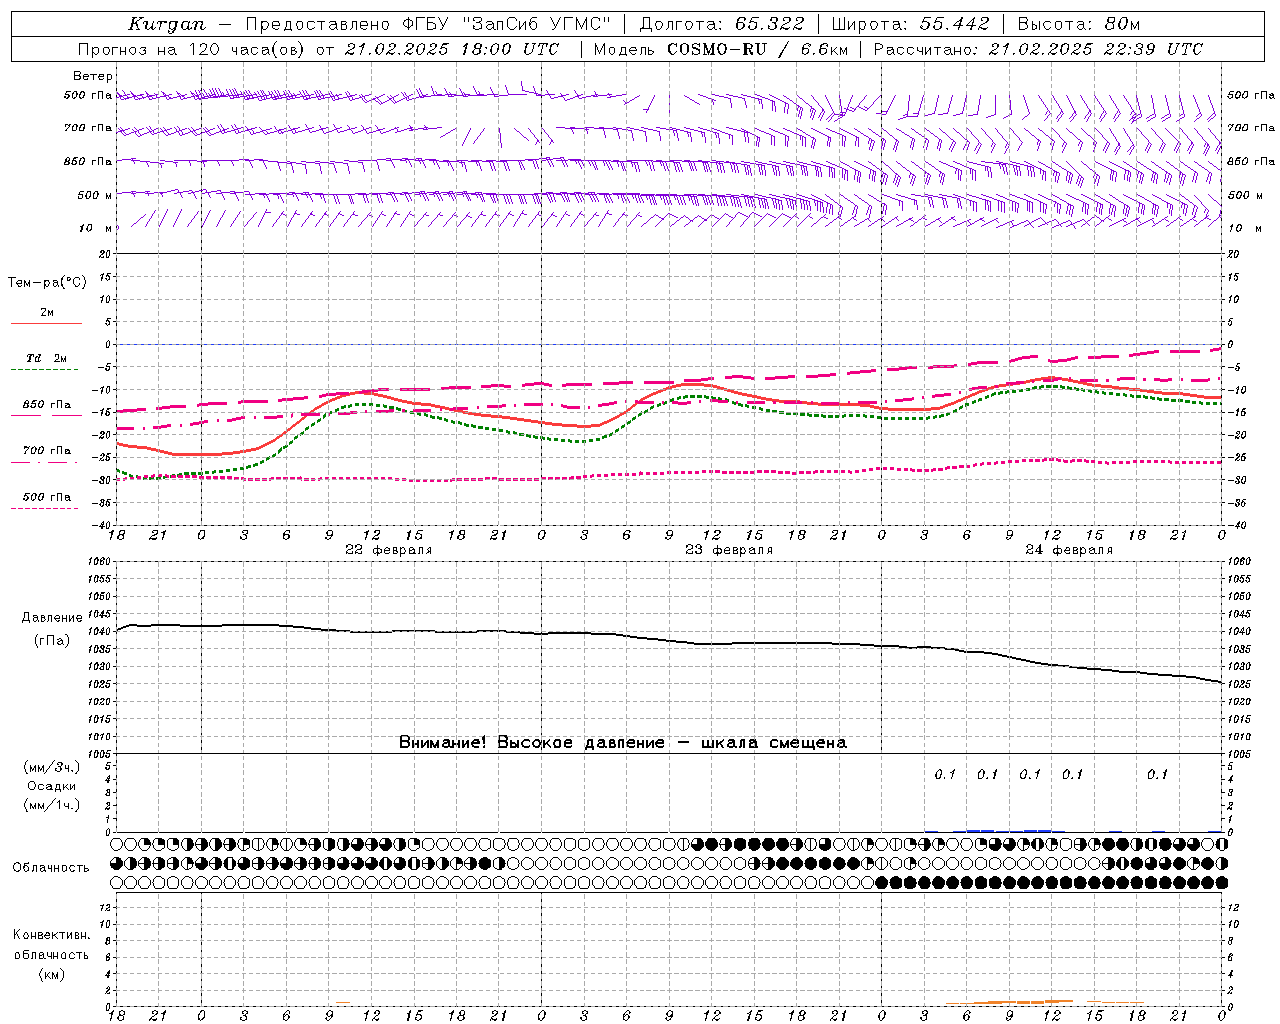
Task: Click the solid line sample under 2м legend
Action: 46,323
